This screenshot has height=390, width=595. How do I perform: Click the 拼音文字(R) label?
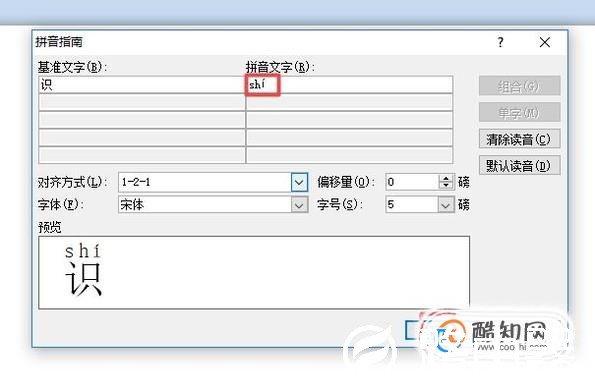[280, 67]
